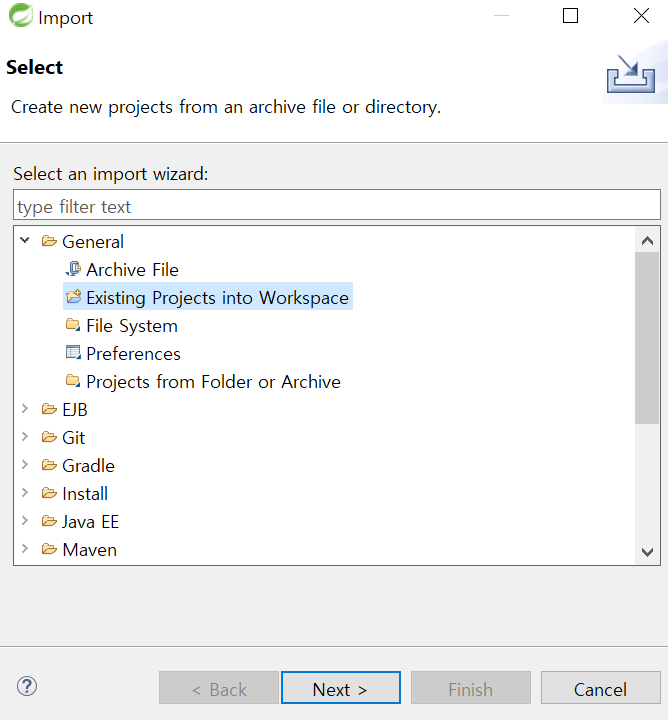Click the scroll down arrow in wizard list
This screenshot has height=720, width=668.
[647, 552]
